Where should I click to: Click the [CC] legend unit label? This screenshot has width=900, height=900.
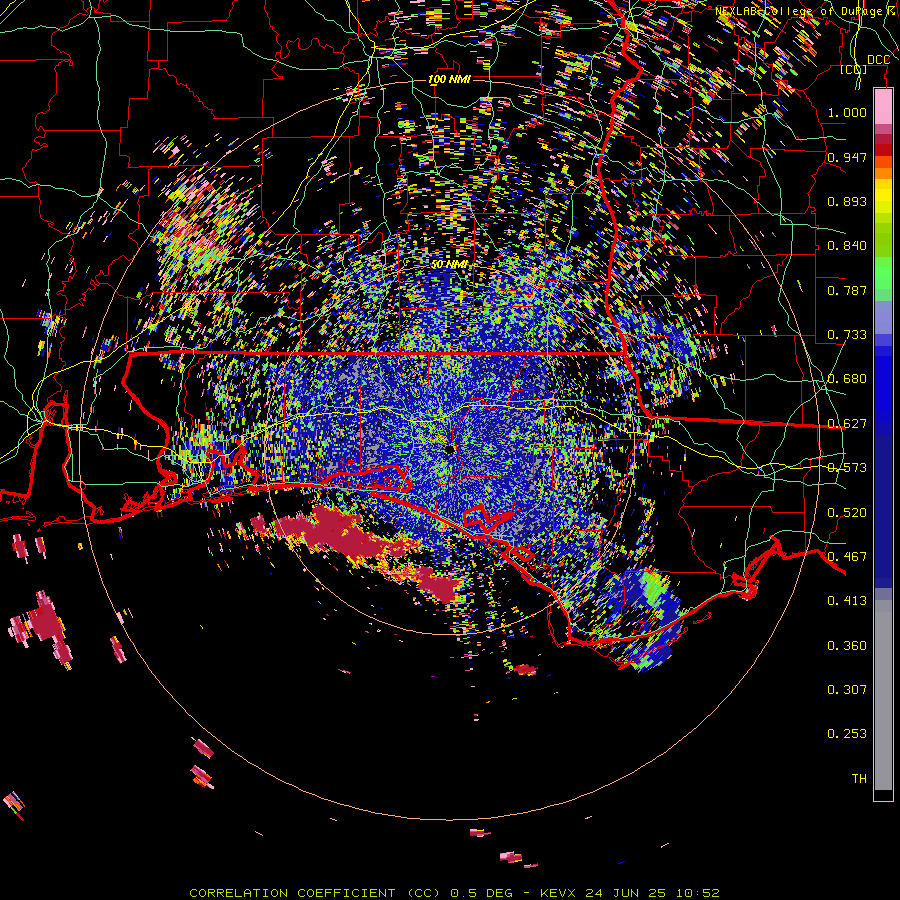tap(854, 69)
